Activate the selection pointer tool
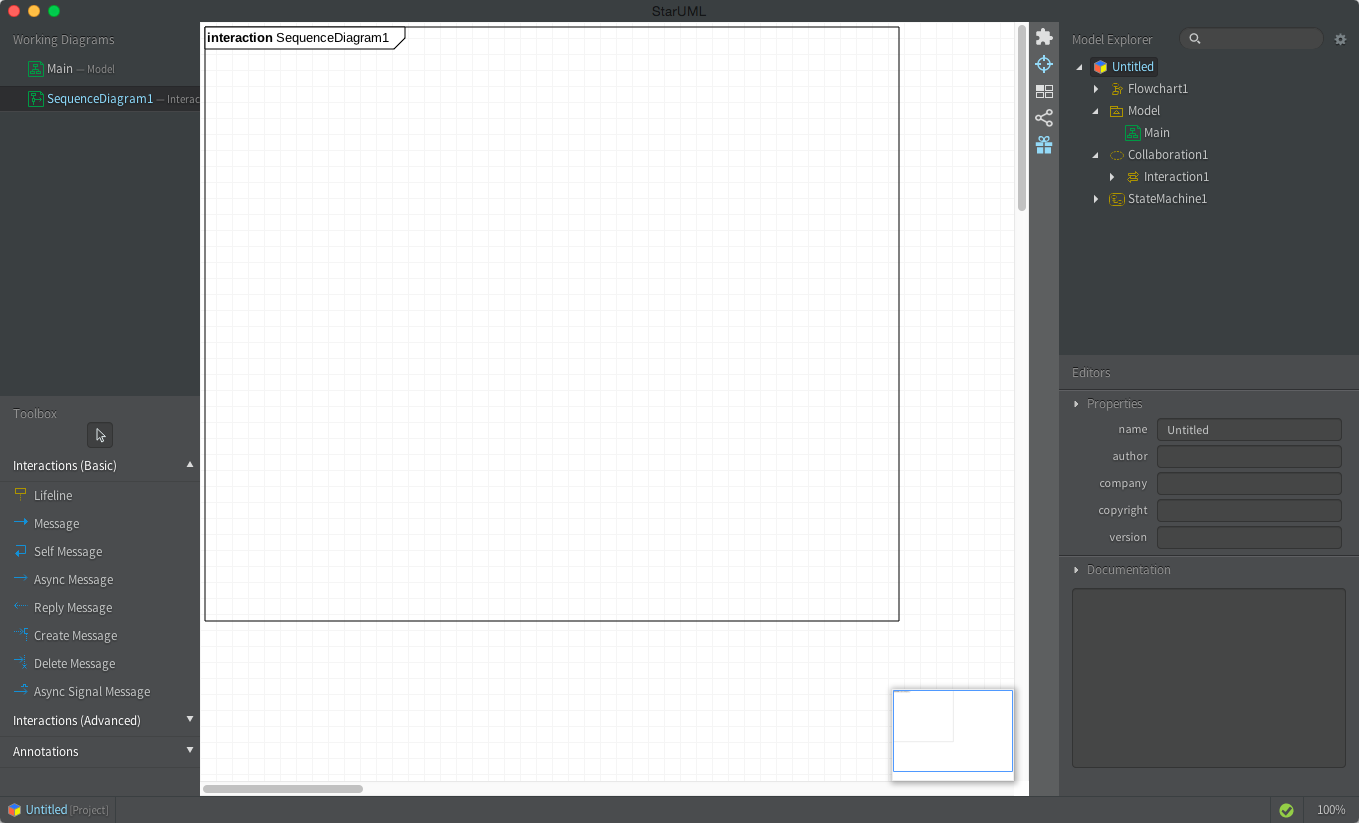 click(x=100, y=435)
